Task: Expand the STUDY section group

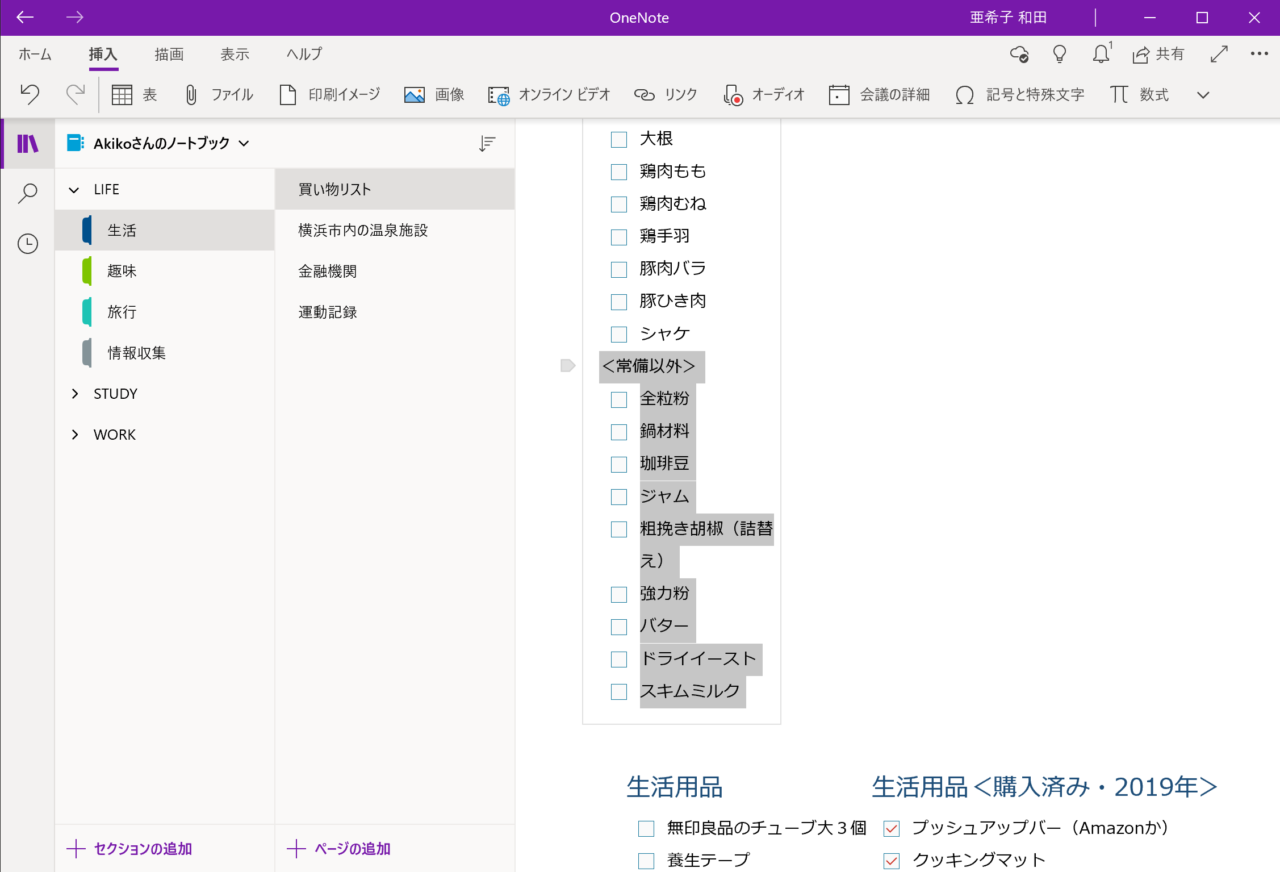Action: point(75,394)
